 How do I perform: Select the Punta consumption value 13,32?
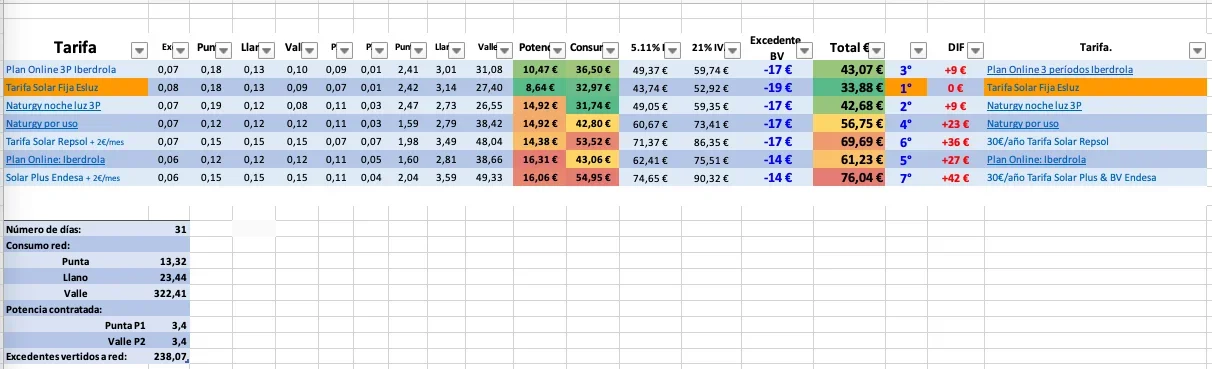[169, 261]
